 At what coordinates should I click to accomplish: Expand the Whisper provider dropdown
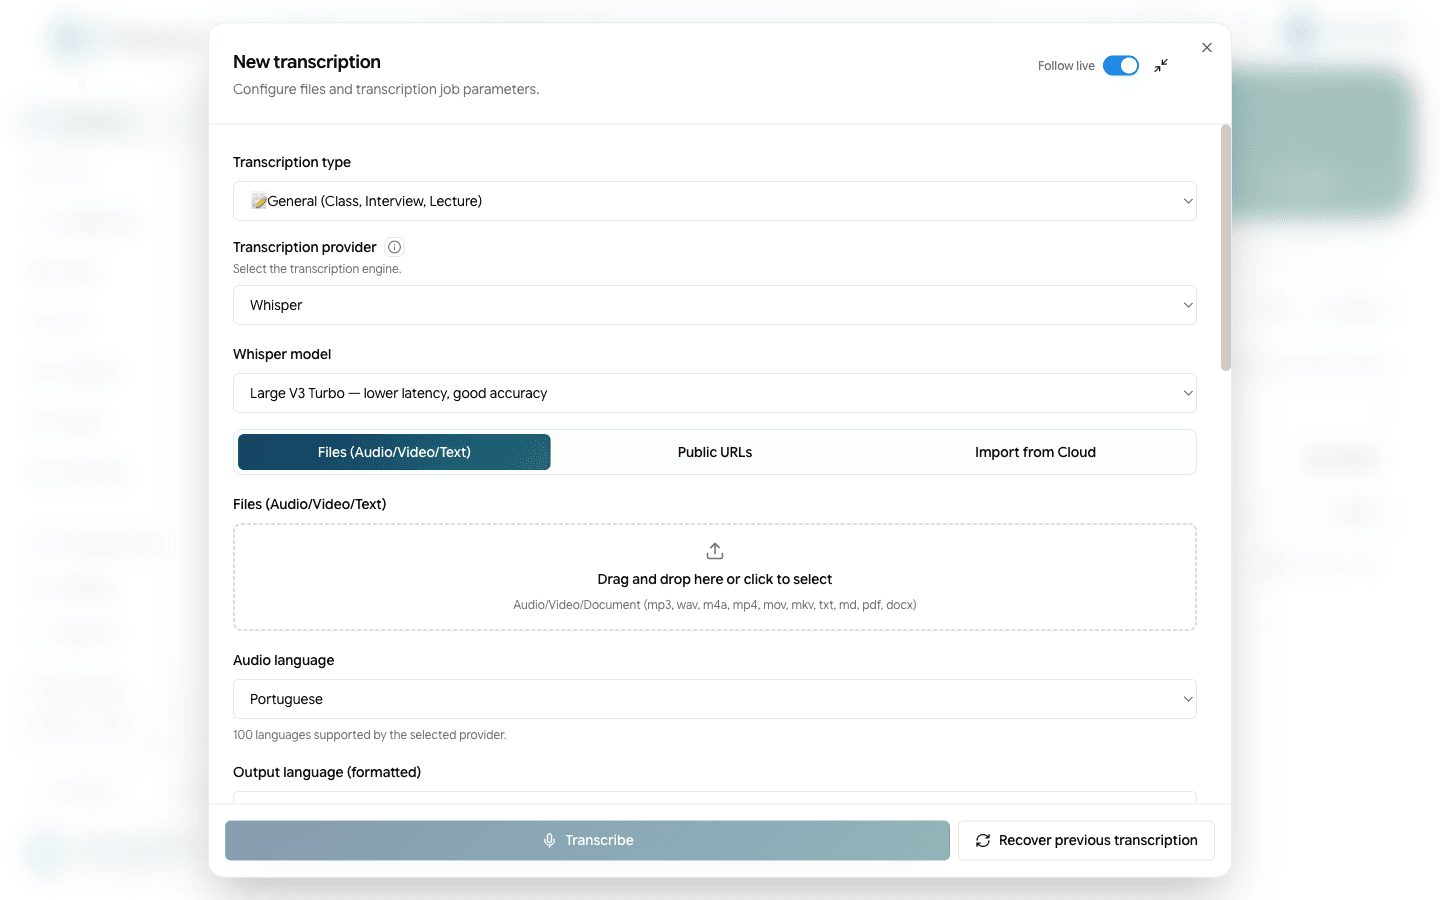(715, 305)
